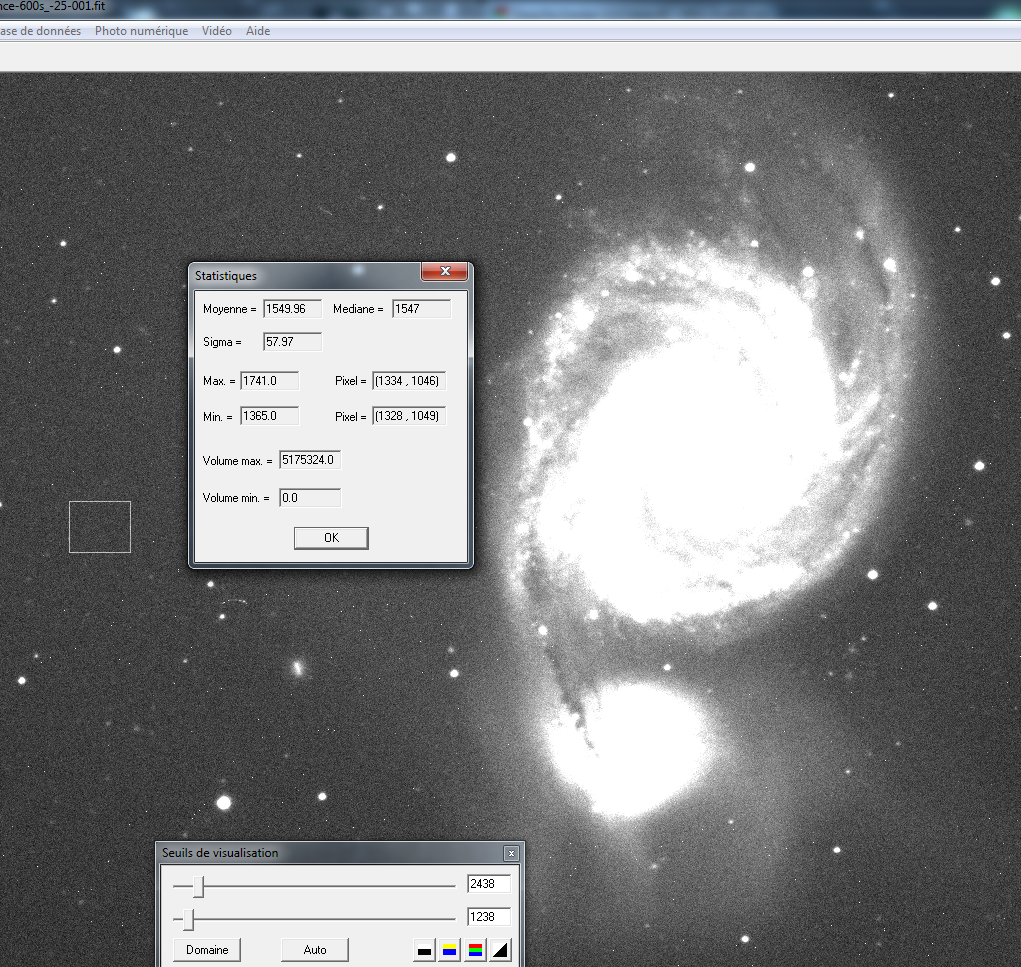1021x967 pixels.
Task: Select the yellow-blue false color display icon
Action: click(x=449, y=949)
